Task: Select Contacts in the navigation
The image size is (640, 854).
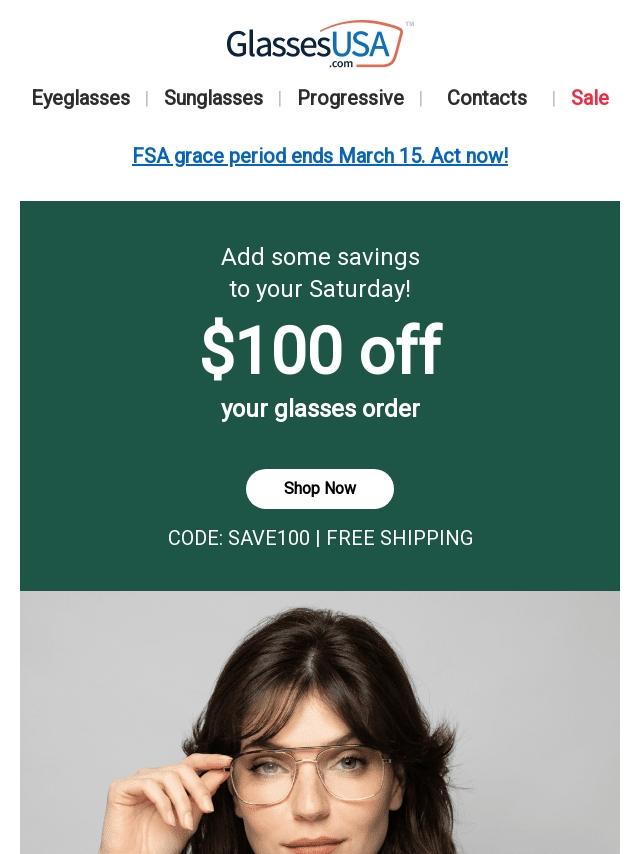Action: point(486,98)
